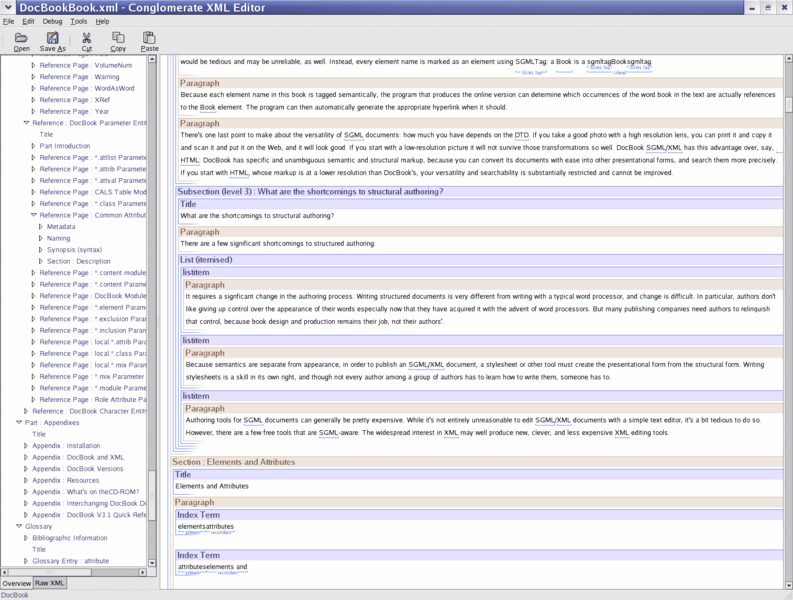Click the first listitem header
This screenshot has height=600, width=793.
[x=482, y=272]
